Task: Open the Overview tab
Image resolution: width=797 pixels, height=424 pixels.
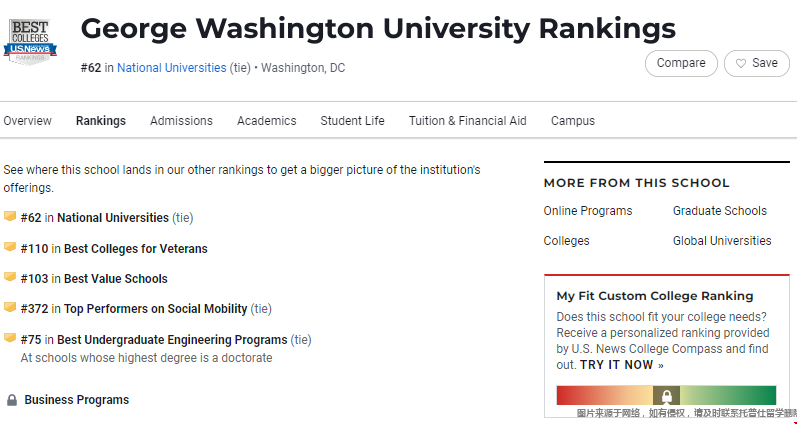Action: point(27,121)
